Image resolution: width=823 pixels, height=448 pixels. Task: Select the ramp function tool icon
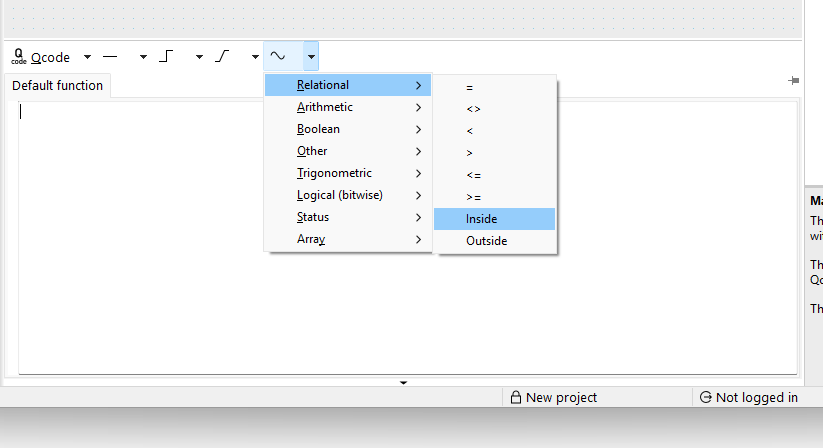coord(222,56)
